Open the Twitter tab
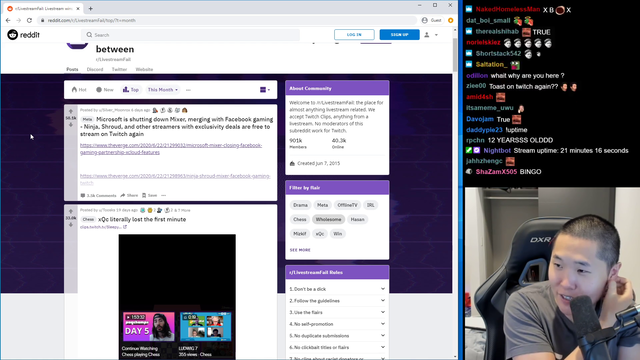Viewport: 640px width, 360px height. tap(119, 69)
